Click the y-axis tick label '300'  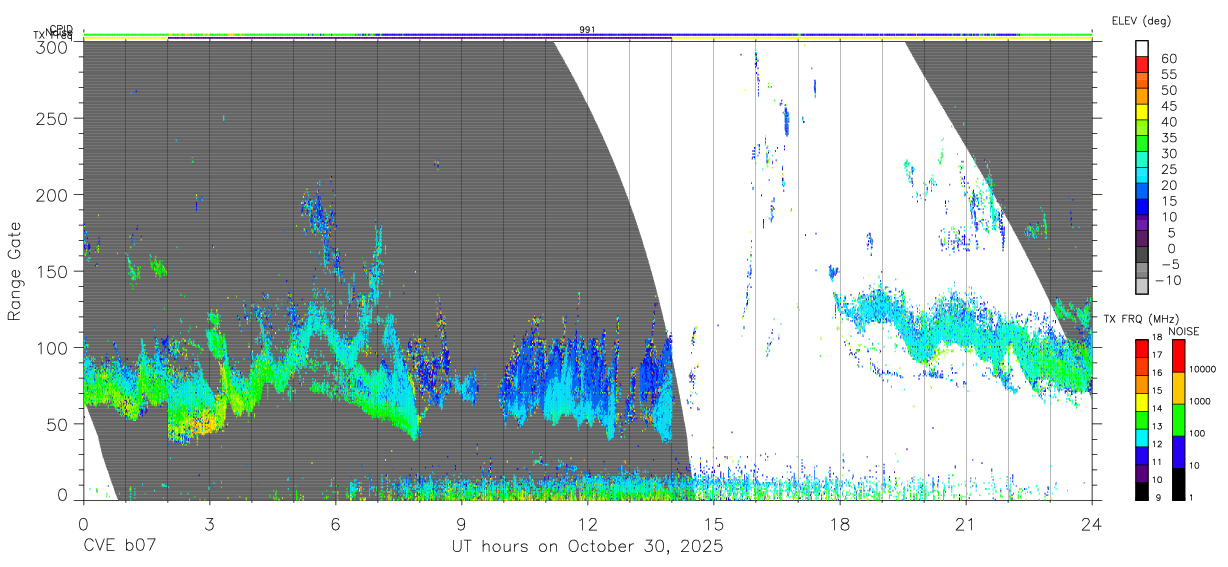click(x=52, y=47)
